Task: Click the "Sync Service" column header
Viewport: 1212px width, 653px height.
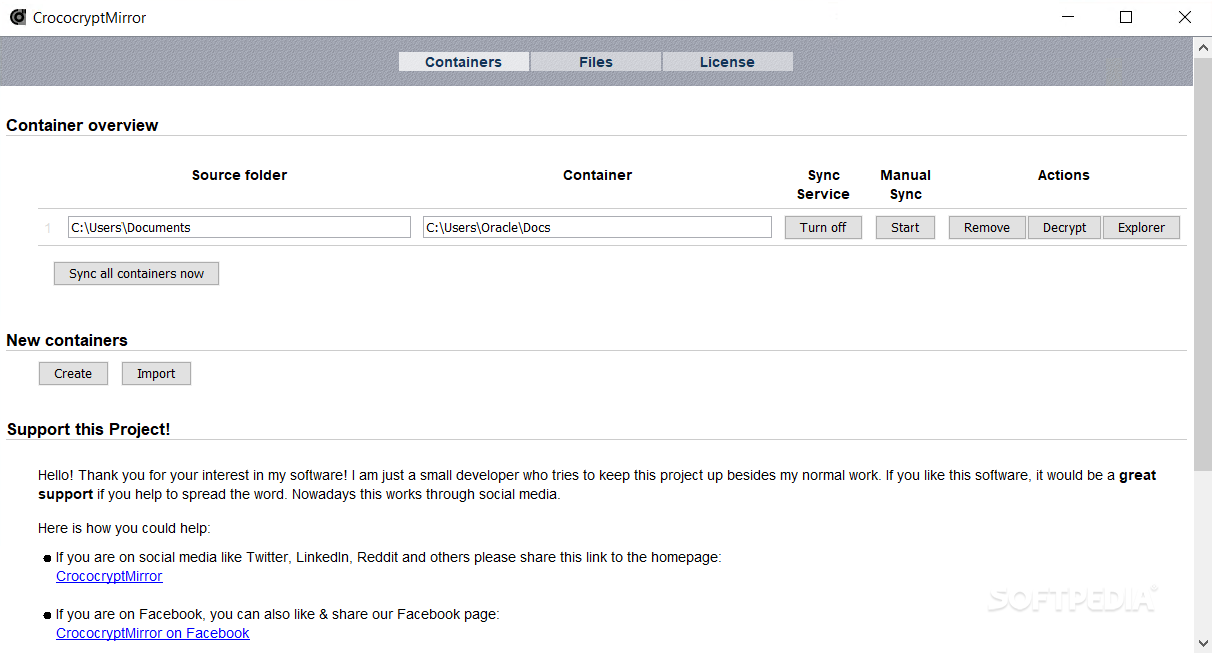Action: tap(823, 185)
